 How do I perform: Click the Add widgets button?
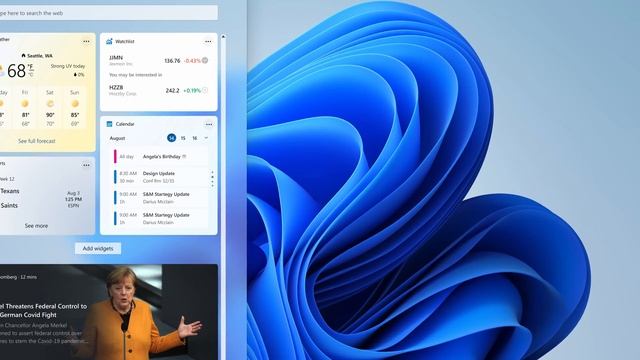(98, 248)
